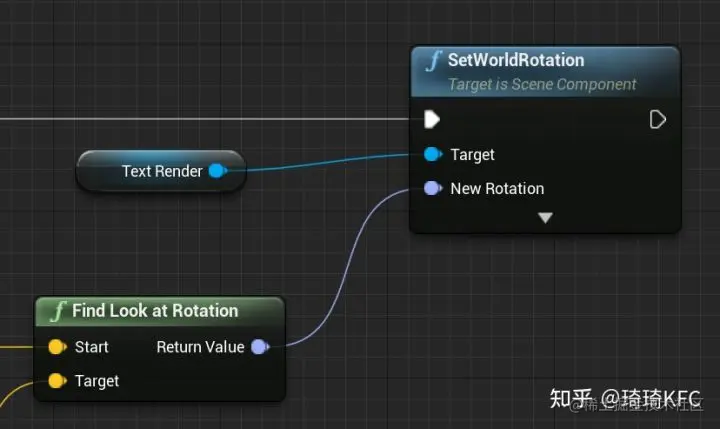Click the function icon on SetWorldRotation header
The image size is (720, 429).
tap(434, 61)
